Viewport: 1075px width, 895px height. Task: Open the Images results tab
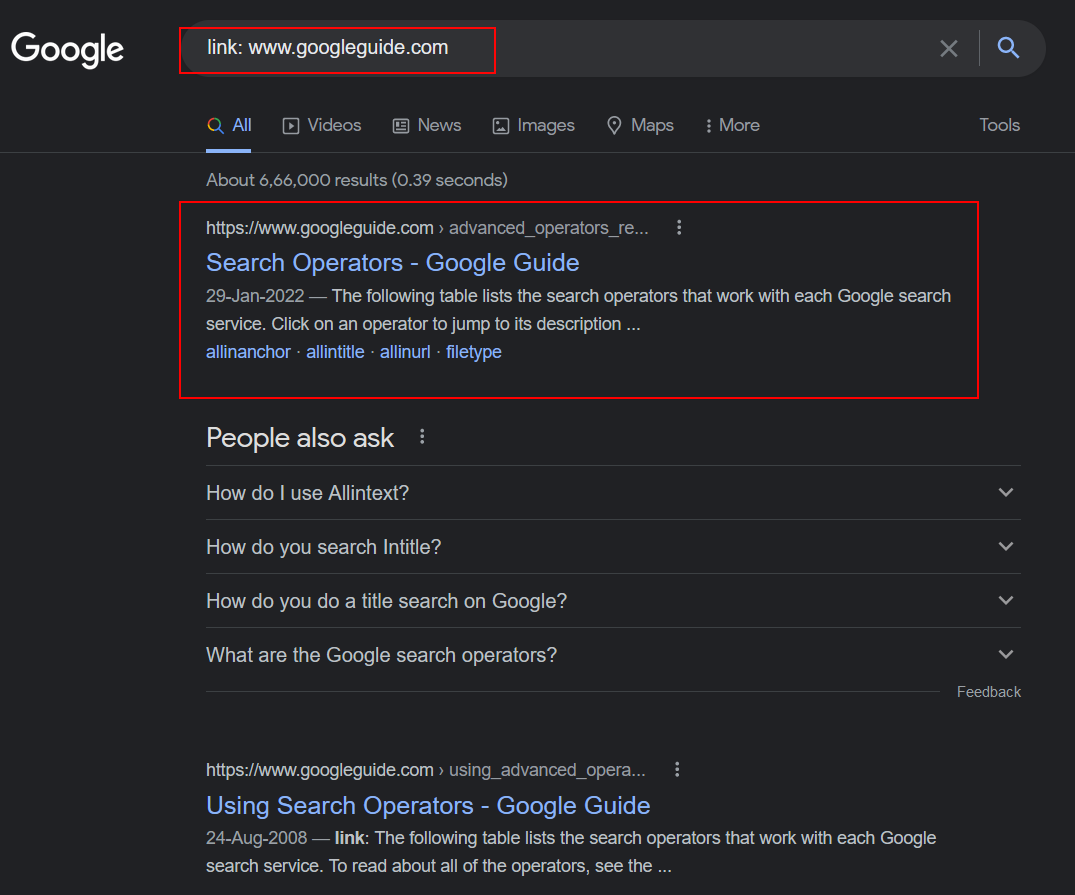pos(533,126)
